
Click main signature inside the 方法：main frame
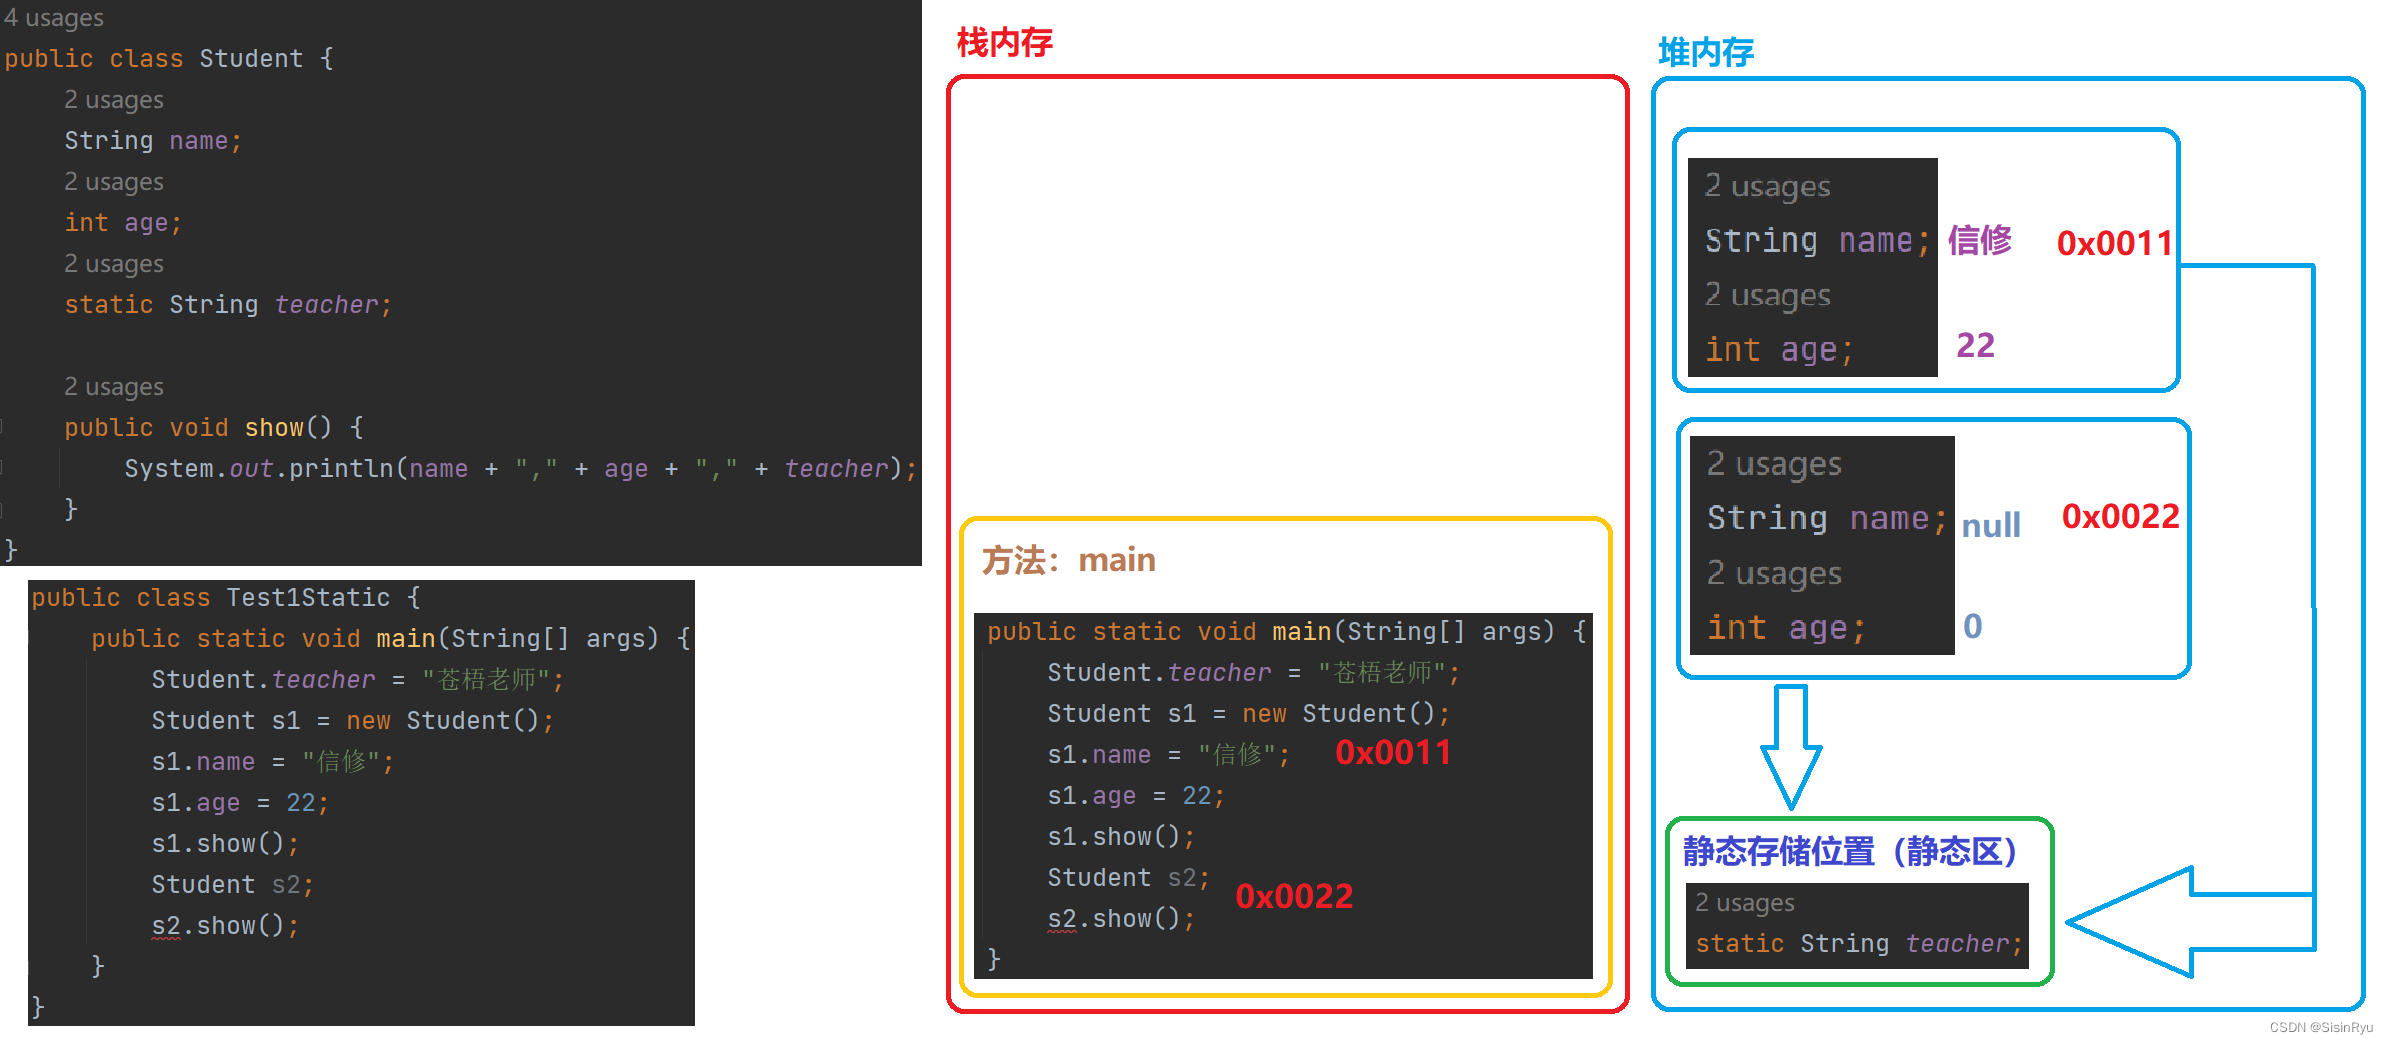pyautogui.click(x=1287, y=631)
